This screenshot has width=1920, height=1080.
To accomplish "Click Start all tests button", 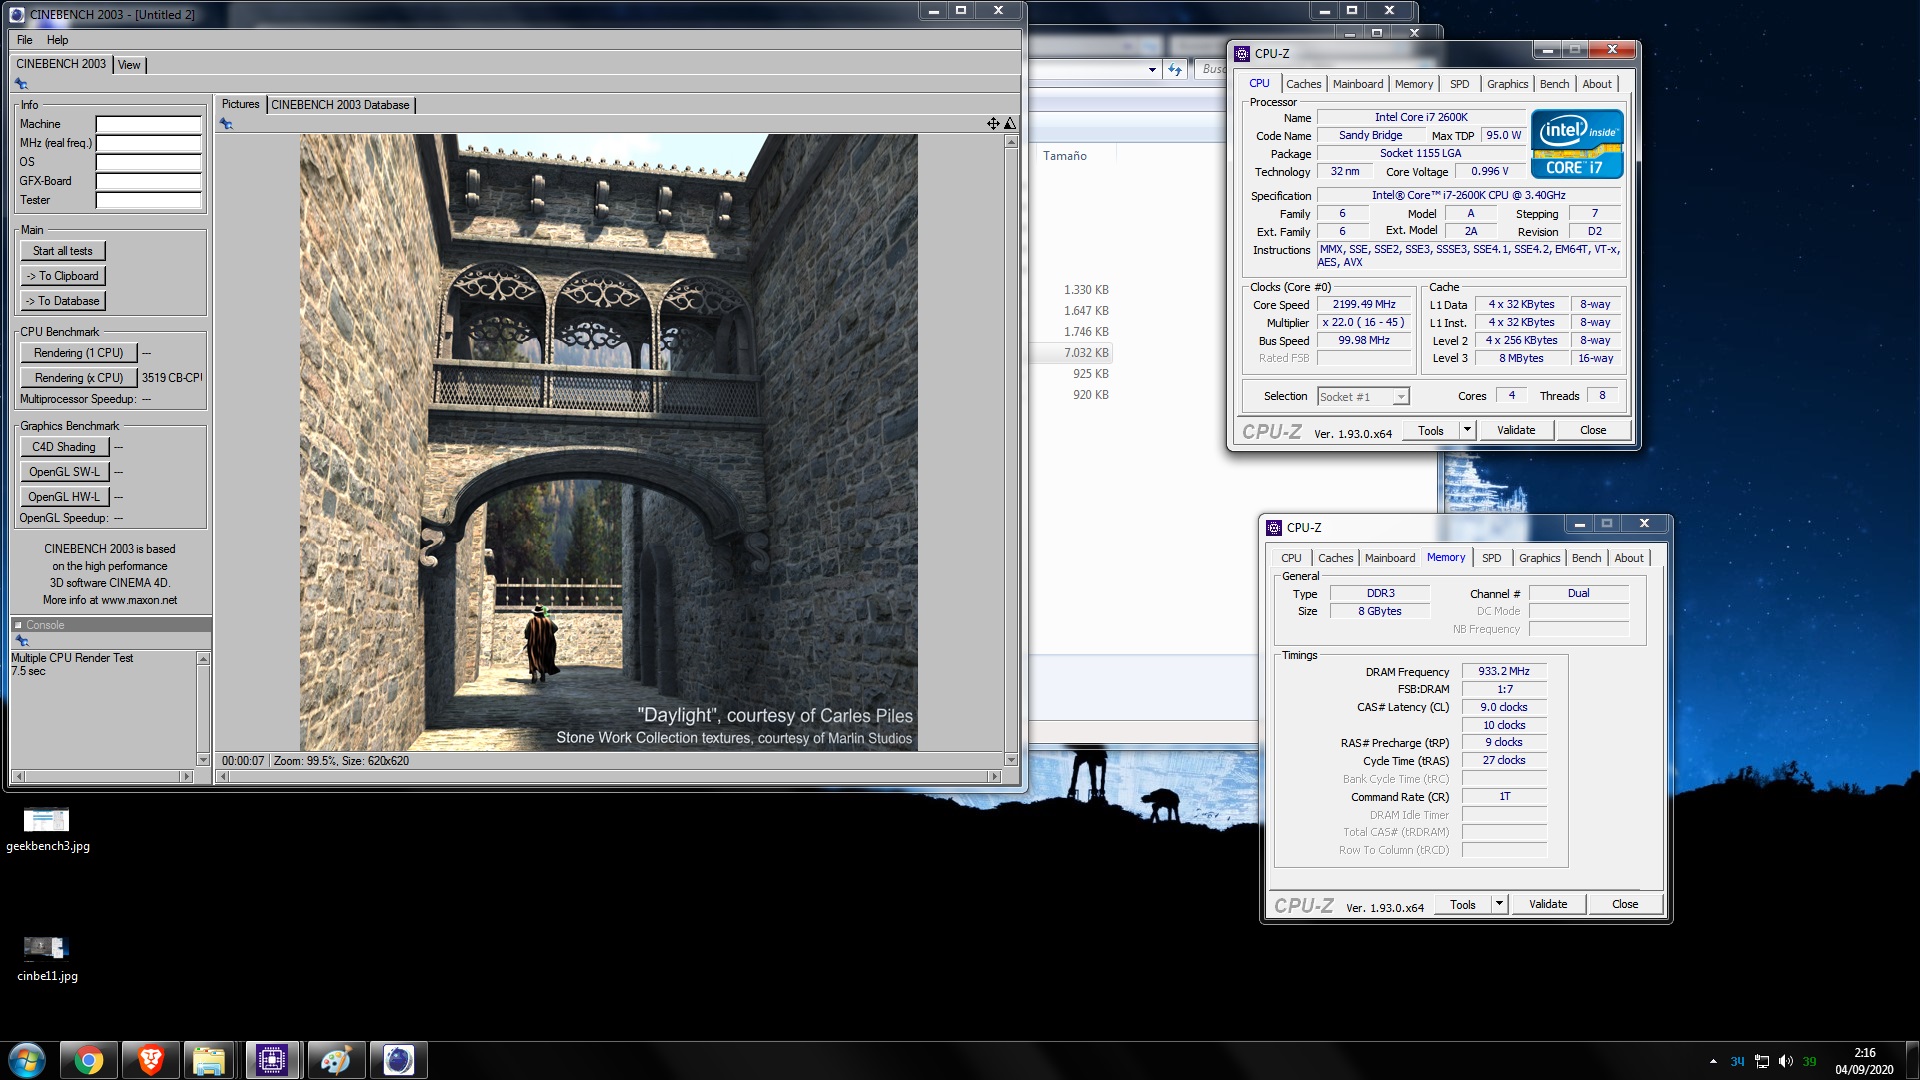I will pyautogui.click(x=63, y=251).
